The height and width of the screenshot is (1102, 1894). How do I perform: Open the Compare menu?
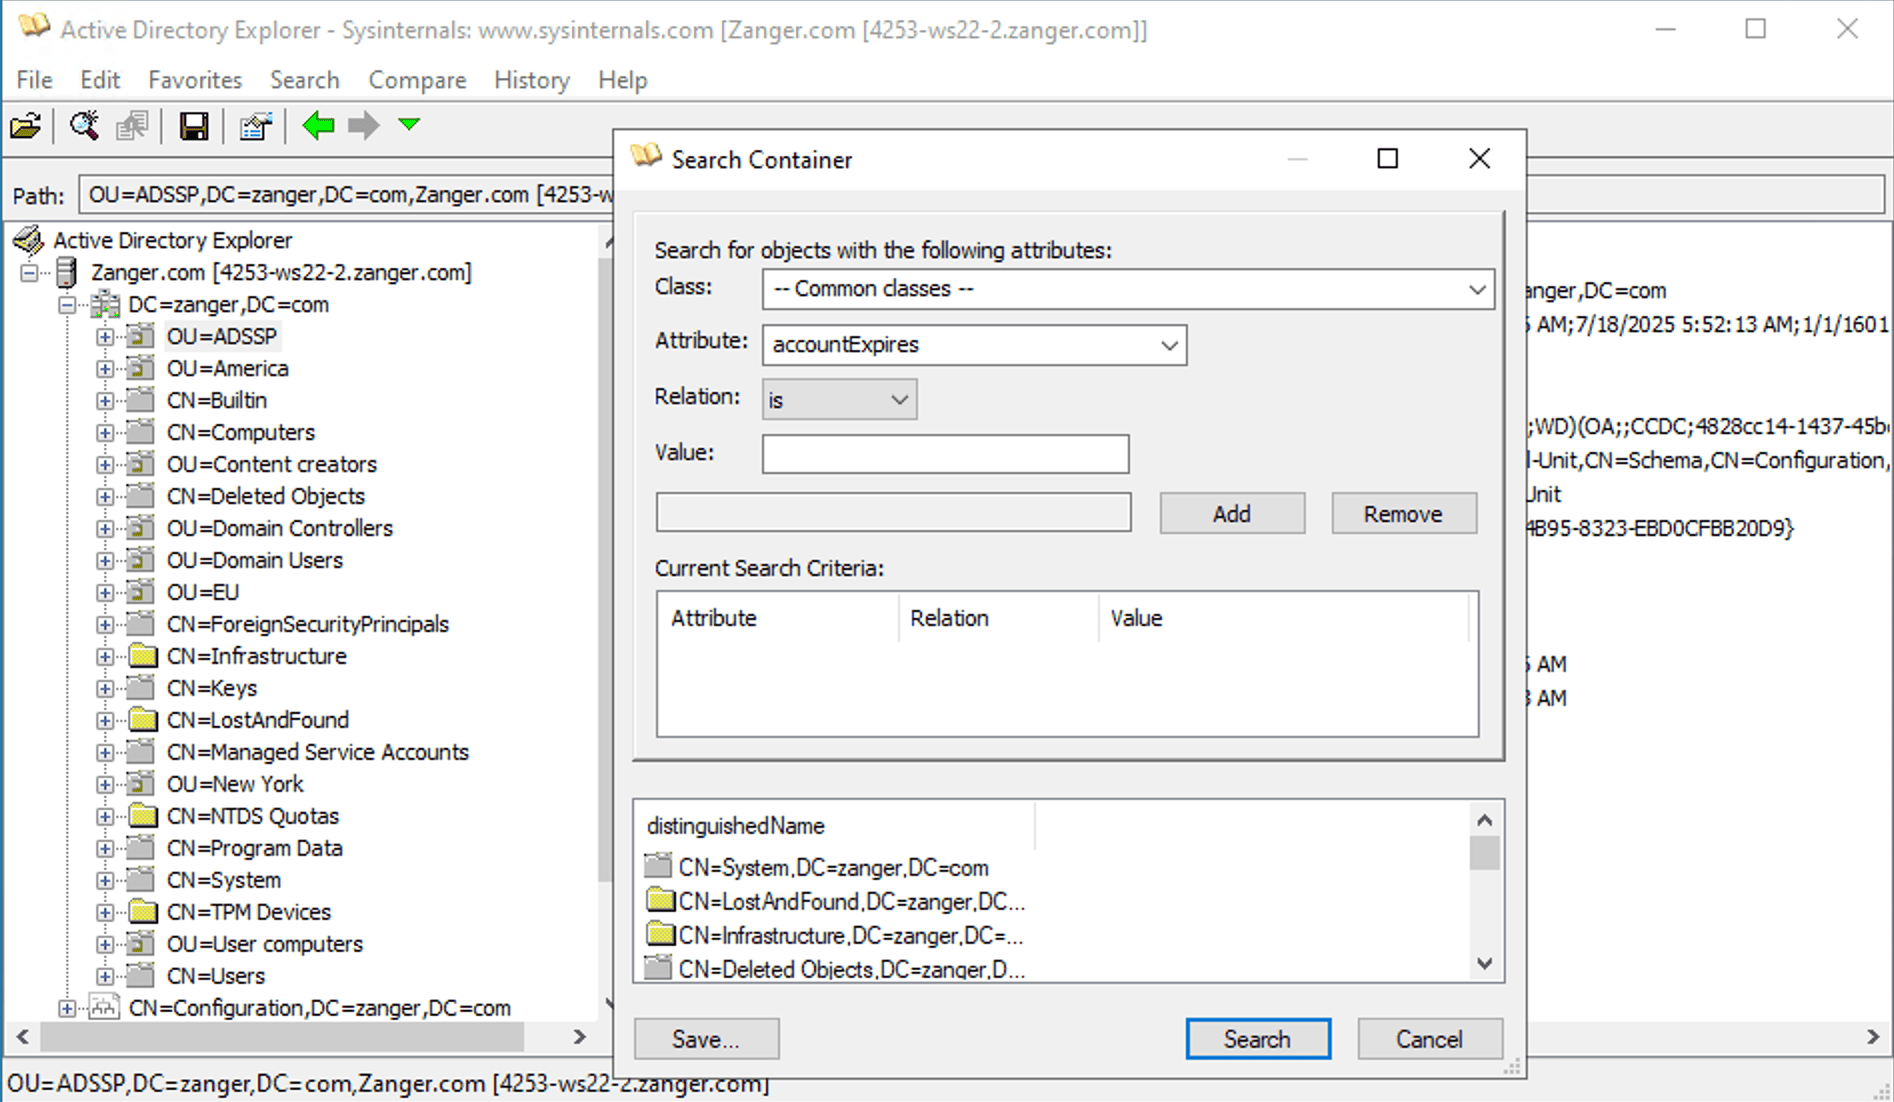coord(417,80)
